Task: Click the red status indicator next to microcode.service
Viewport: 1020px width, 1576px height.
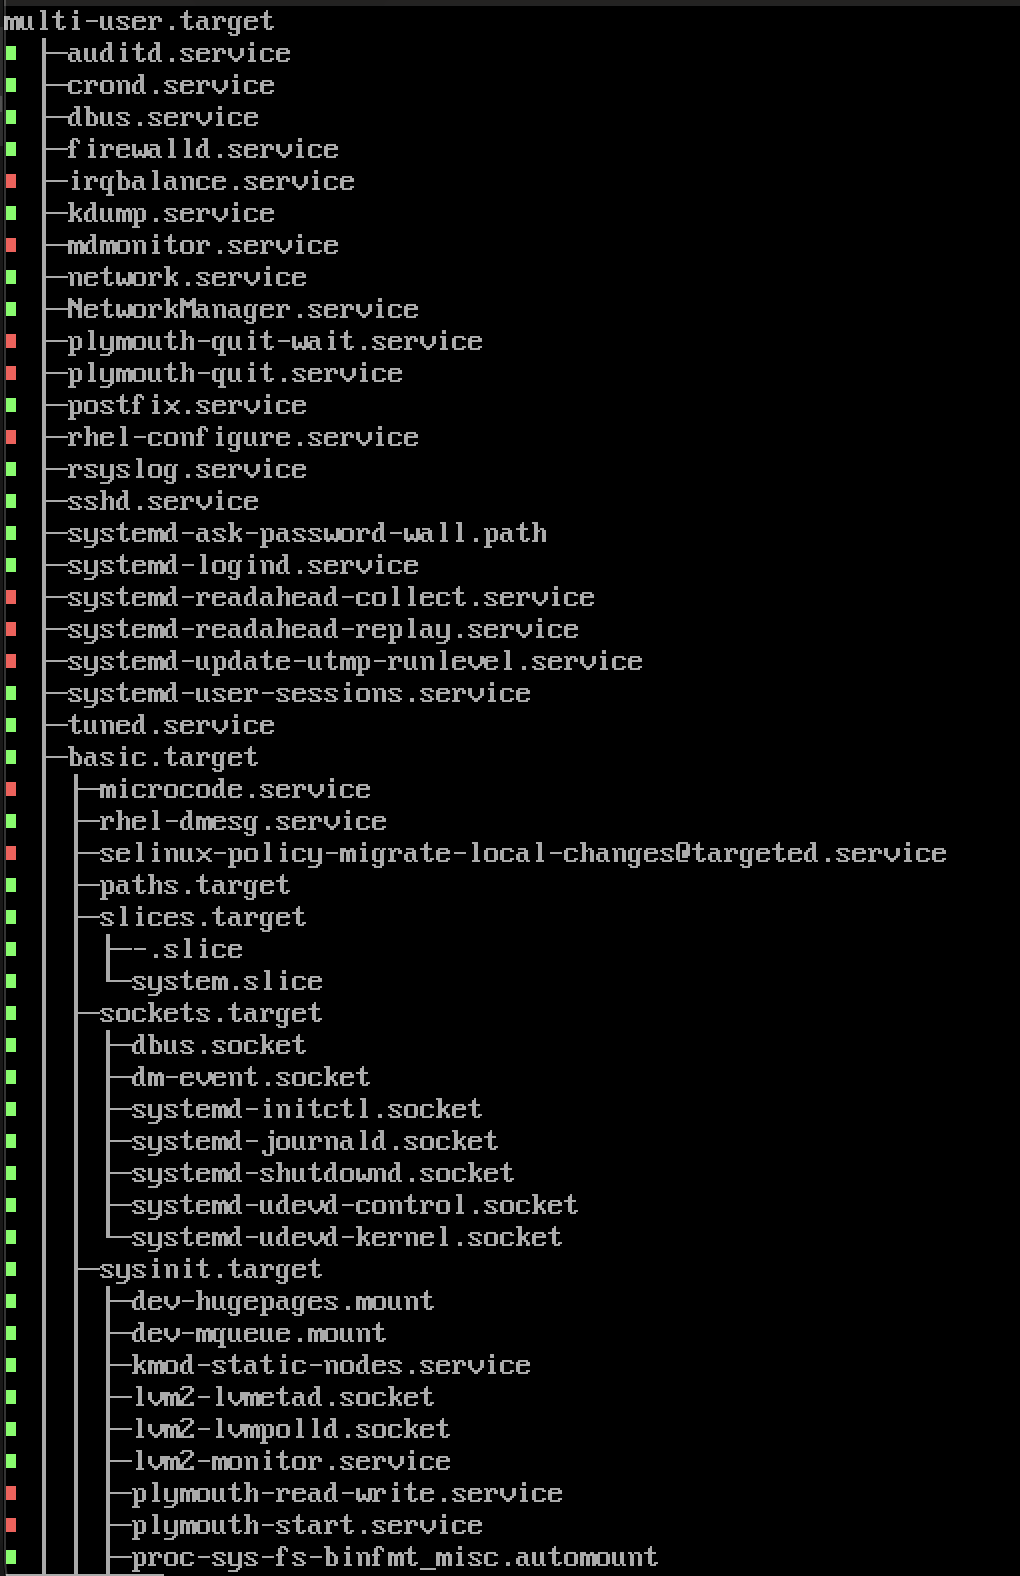Action: (x=11, y=790)
